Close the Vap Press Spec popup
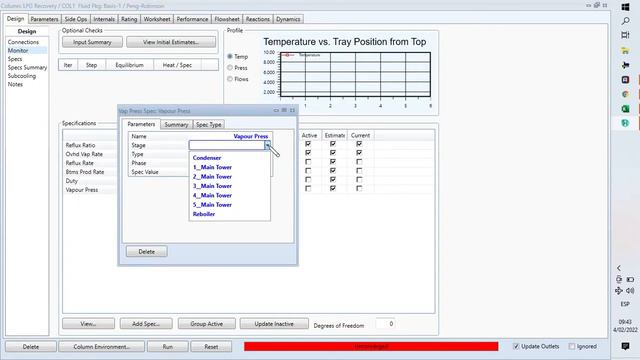This screenshot has width=640, height=360. (x=292, y=110)
